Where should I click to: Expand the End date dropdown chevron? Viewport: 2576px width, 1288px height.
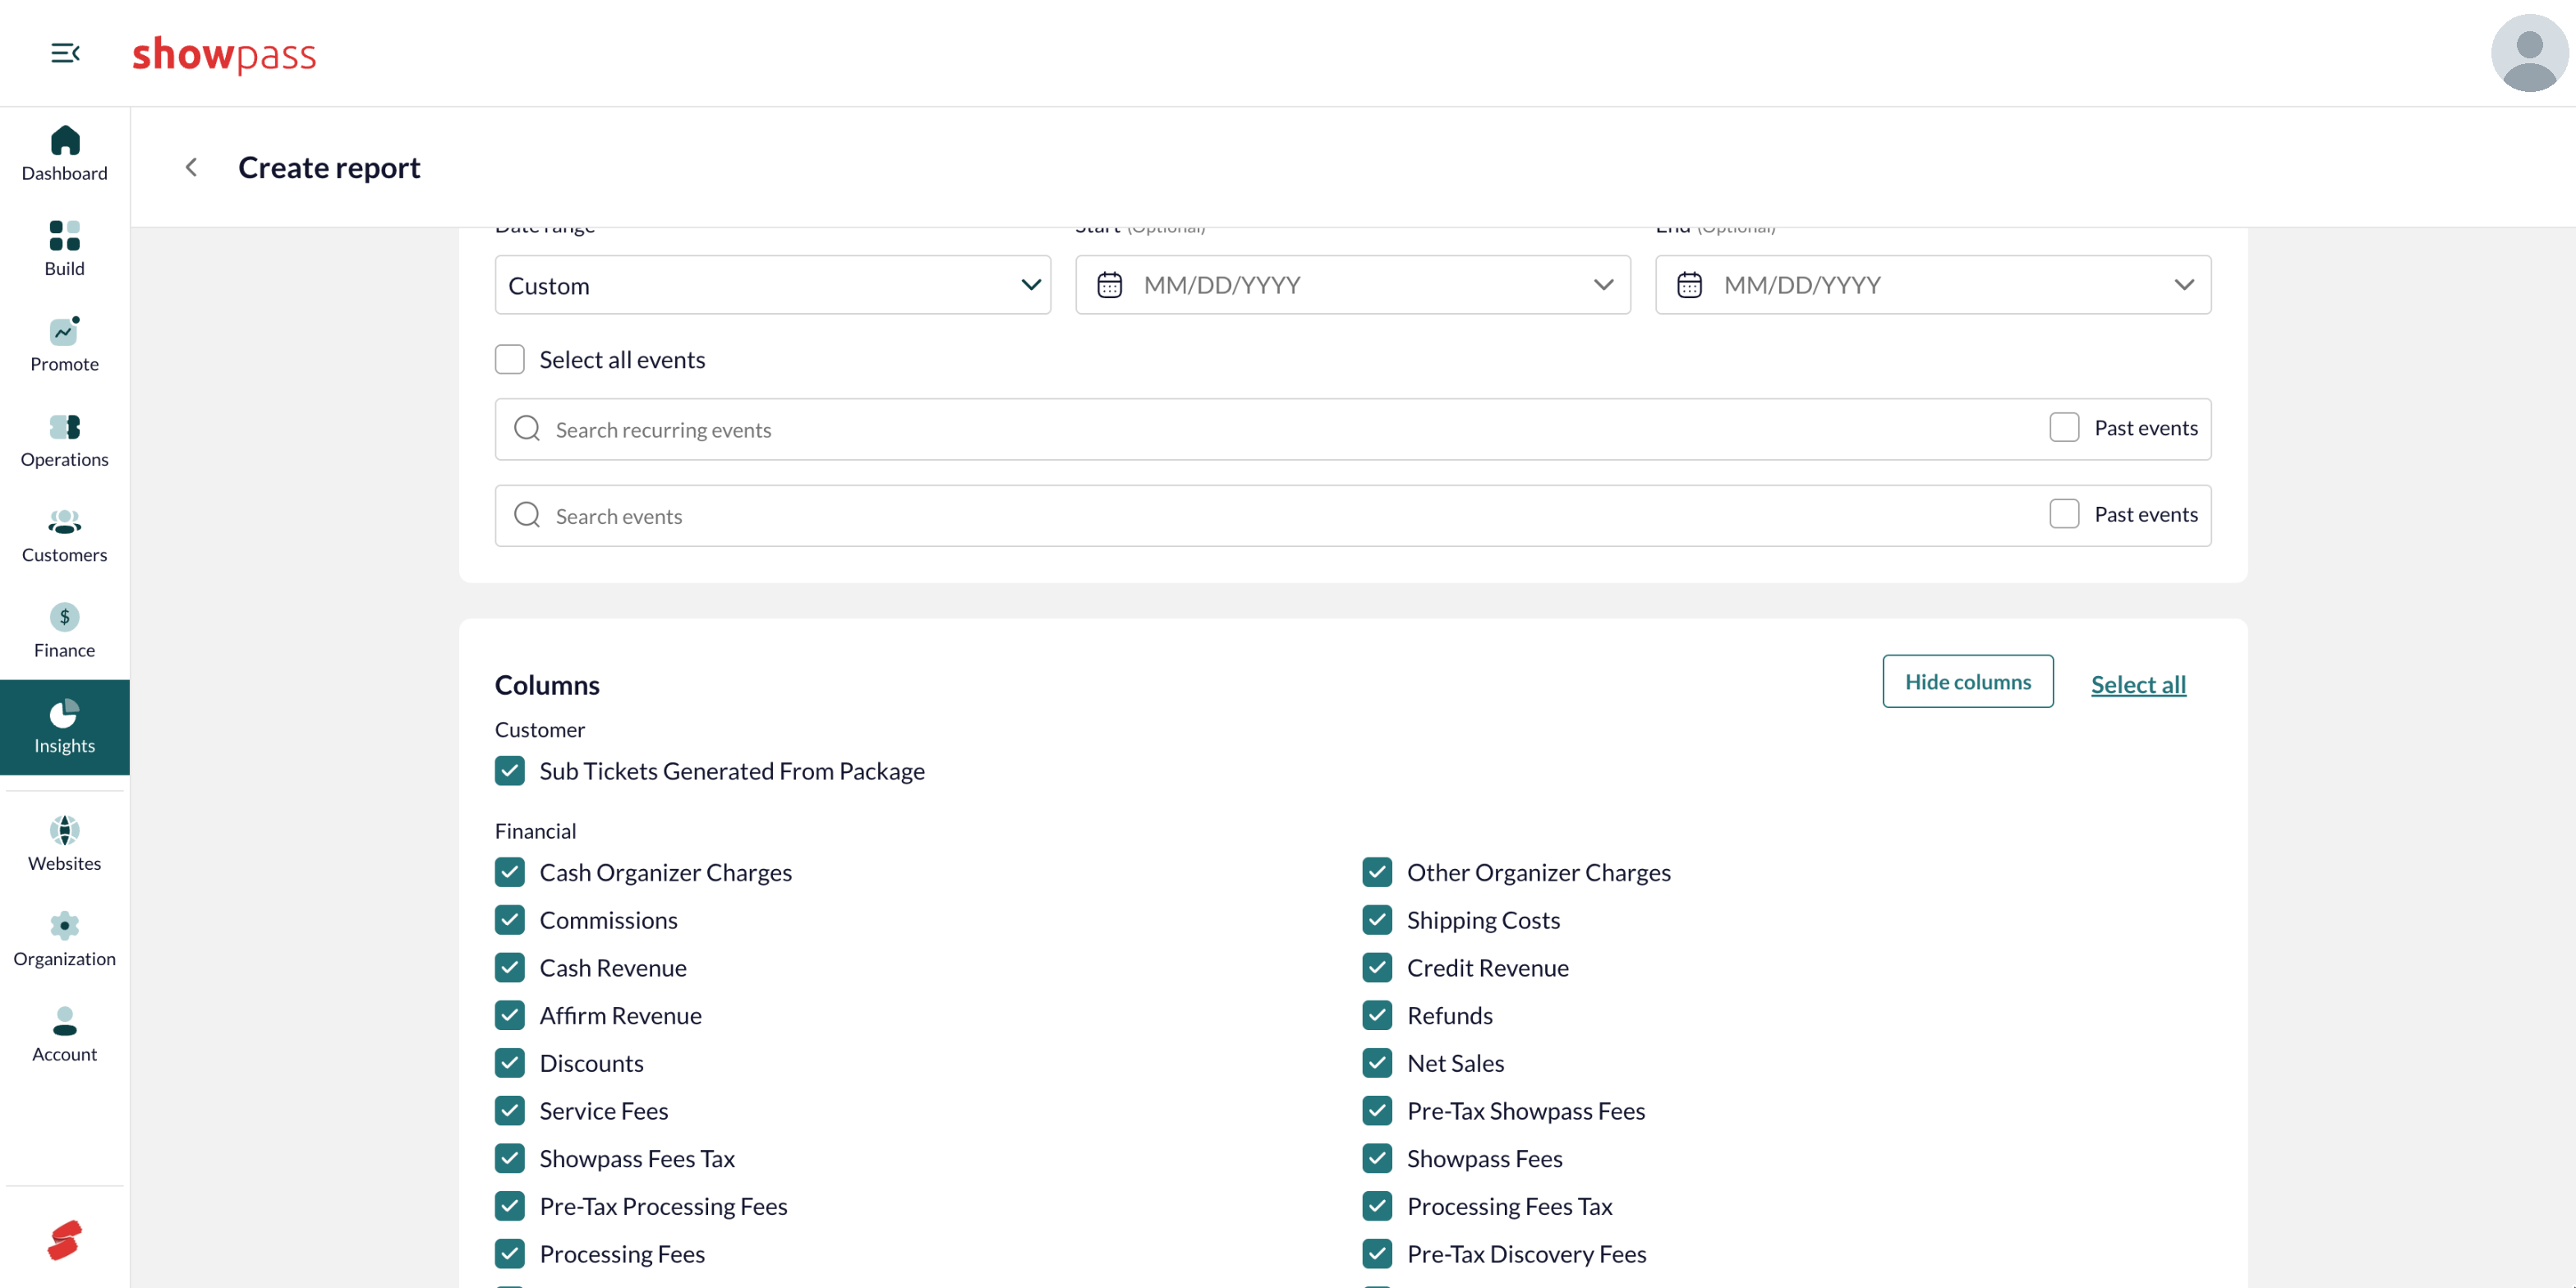pos(2183,285)
